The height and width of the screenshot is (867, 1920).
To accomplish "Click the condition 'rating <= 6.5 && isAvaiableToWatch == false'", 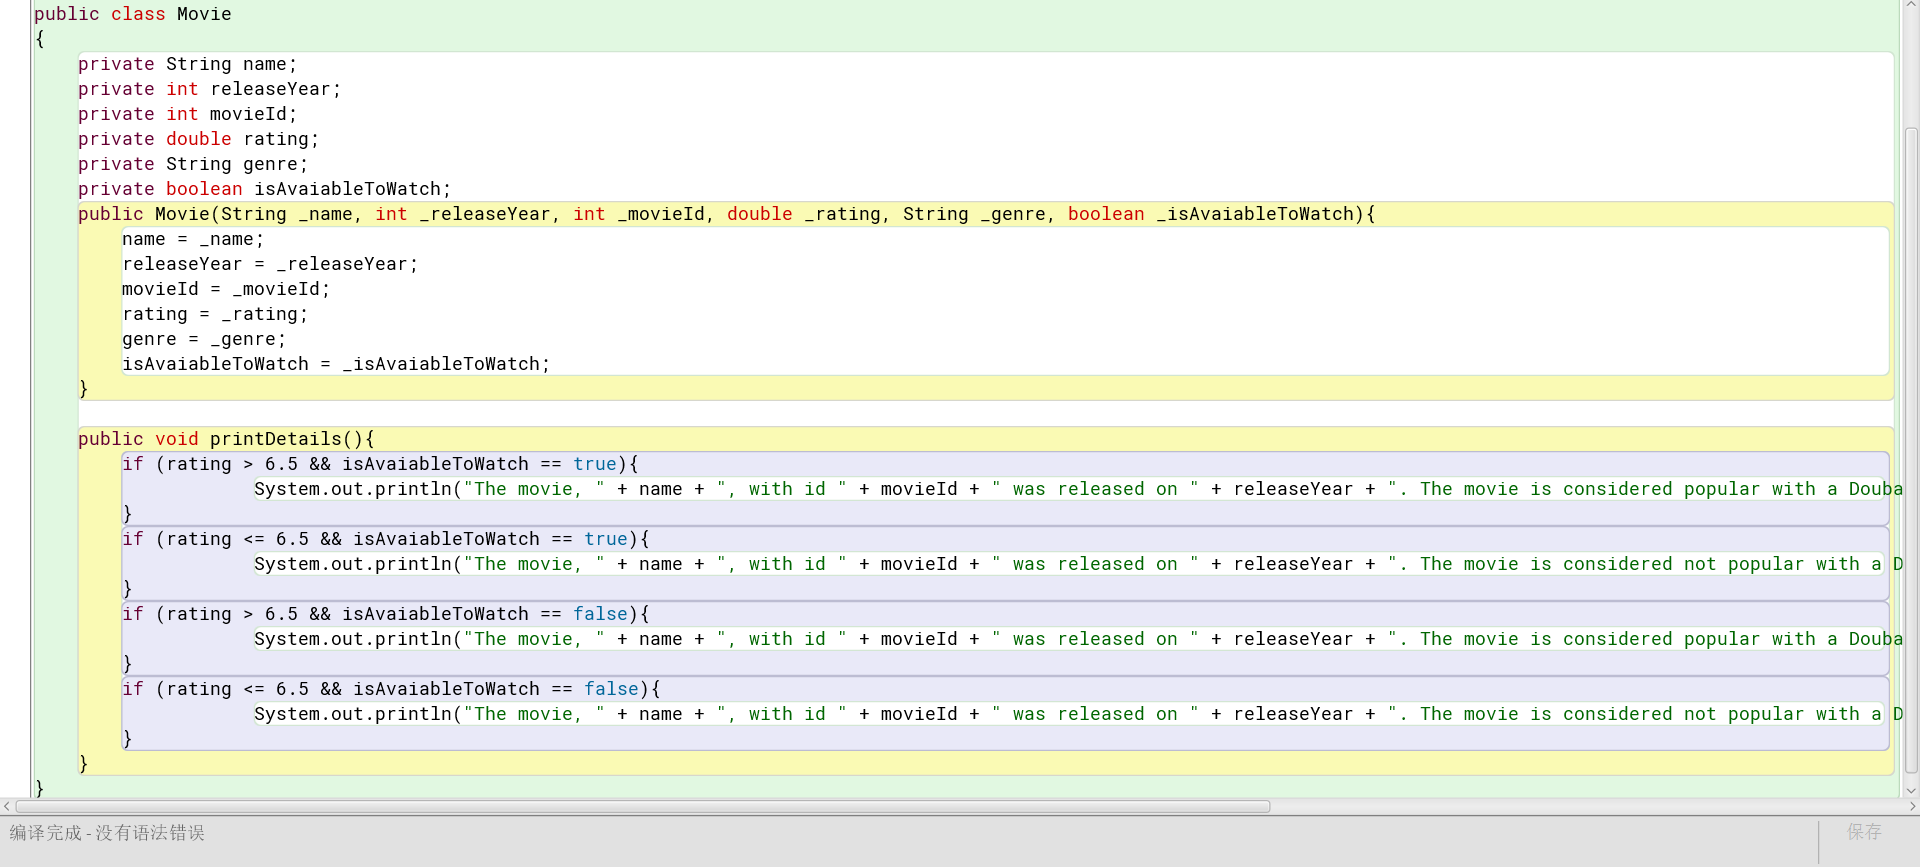I will (x=402, y=689).
